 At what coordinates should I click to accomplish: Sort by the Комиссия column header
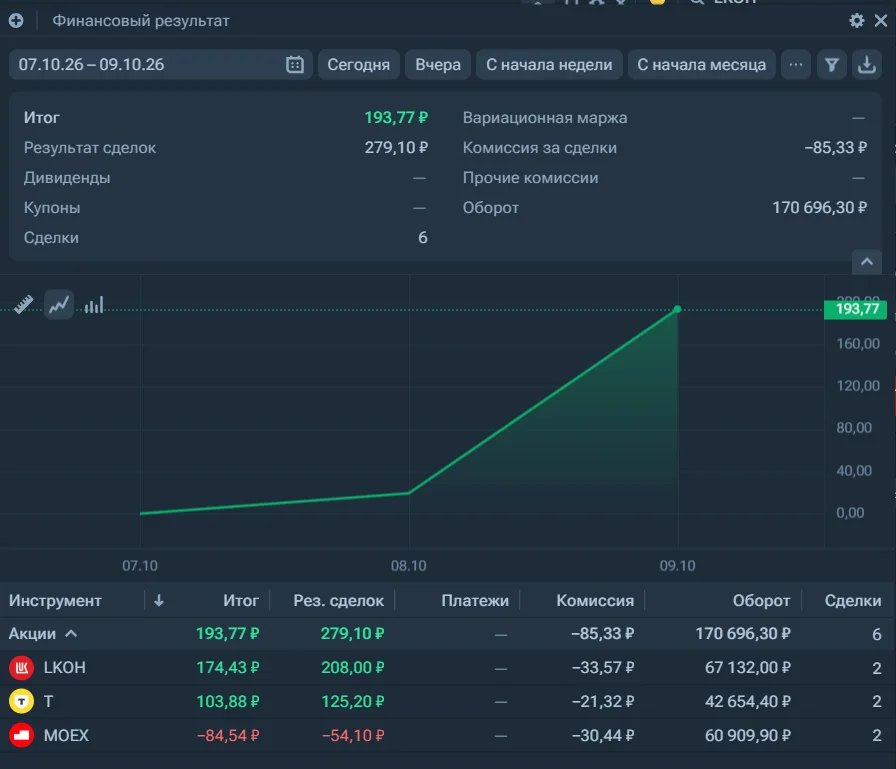(595, 600)
